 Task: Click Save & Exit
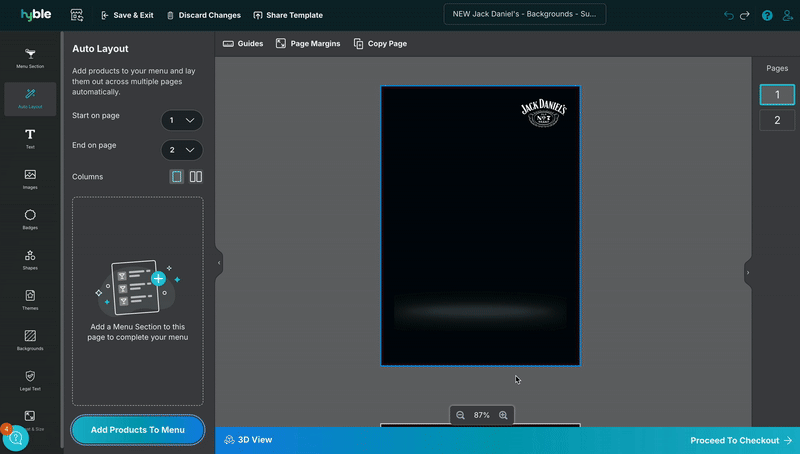click(127, 15)
